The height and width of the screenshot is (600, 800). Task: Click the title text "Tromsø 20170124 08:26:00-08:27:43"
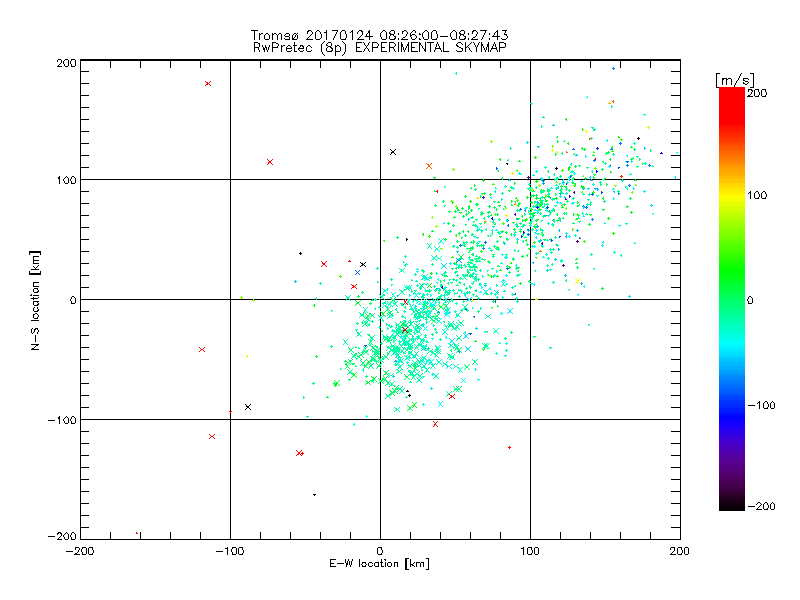(x=379, y=35)
